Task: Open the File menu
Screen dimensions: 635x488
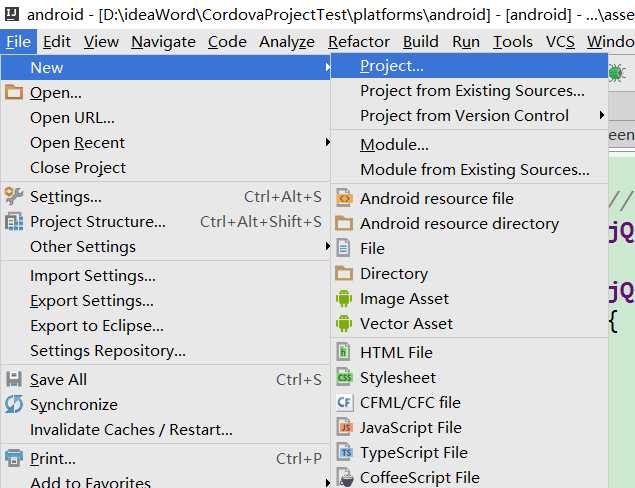Action: pyautogui.click(x=19, y=42)
